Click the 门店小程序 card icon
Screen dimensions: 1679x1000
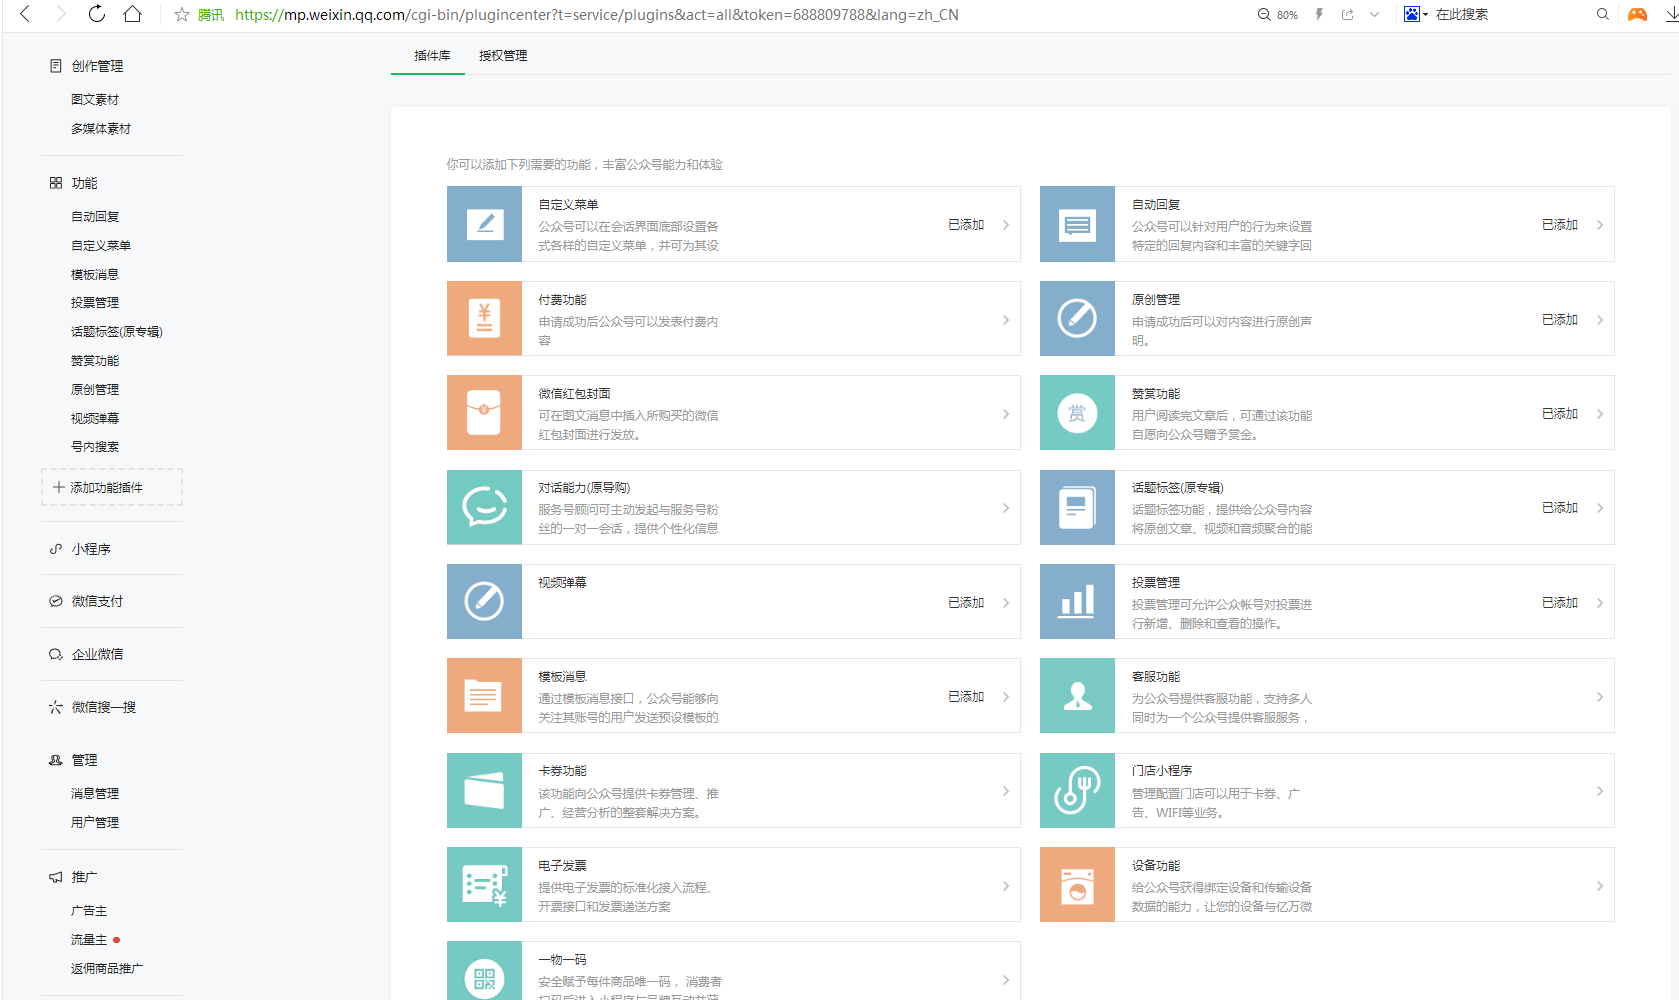click(x=1077, y=791)
